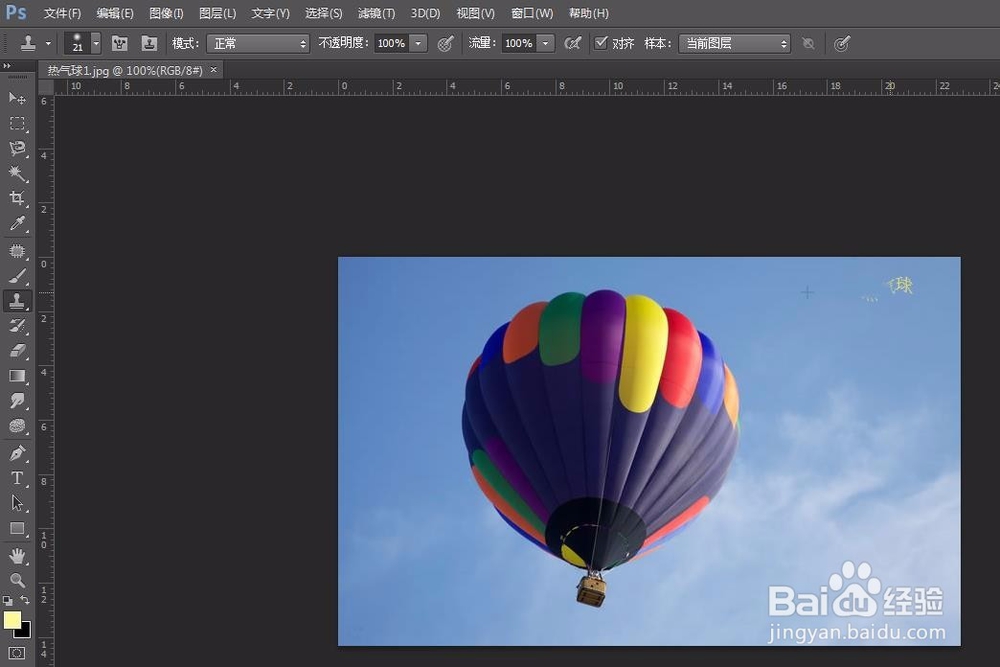This screenshot has height=667, width=1000.
Task: Expand the collapsed toolbox double arrow
Action: 7,66
